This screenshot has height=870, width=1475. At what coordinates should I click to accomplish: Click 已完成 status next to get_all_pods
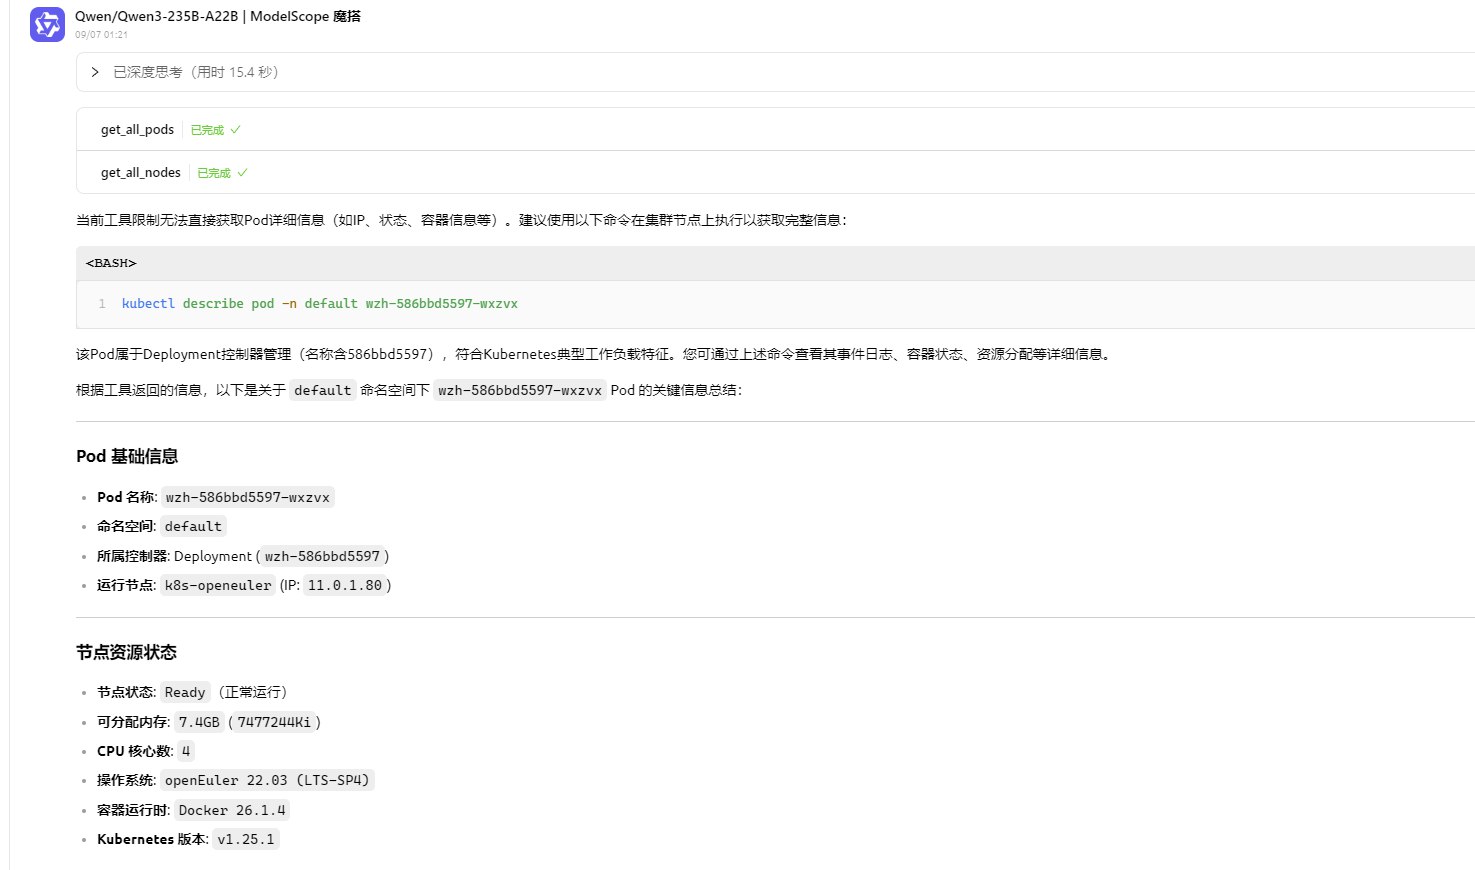click(x=207, y=130)
